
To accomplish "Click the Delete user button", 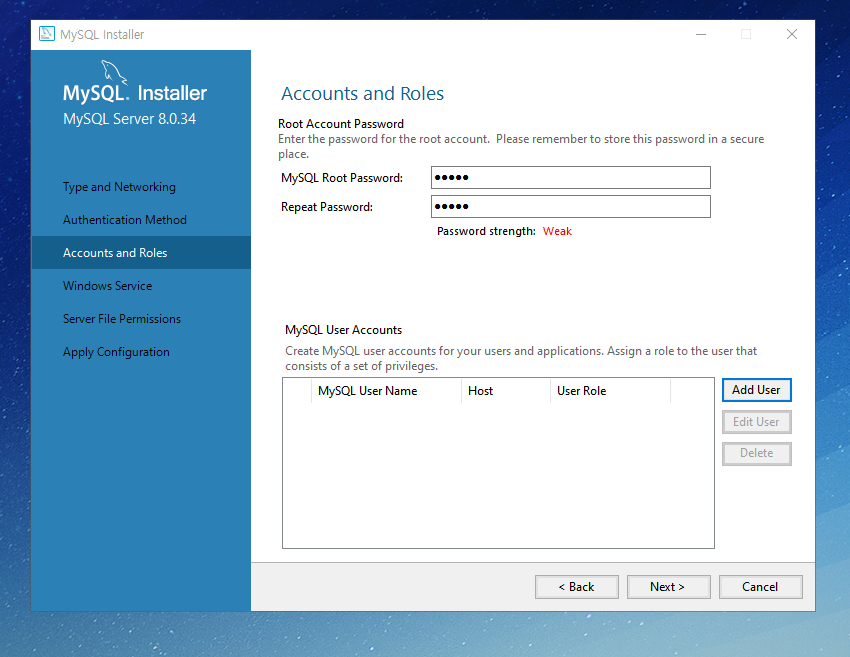I will 756,453.
